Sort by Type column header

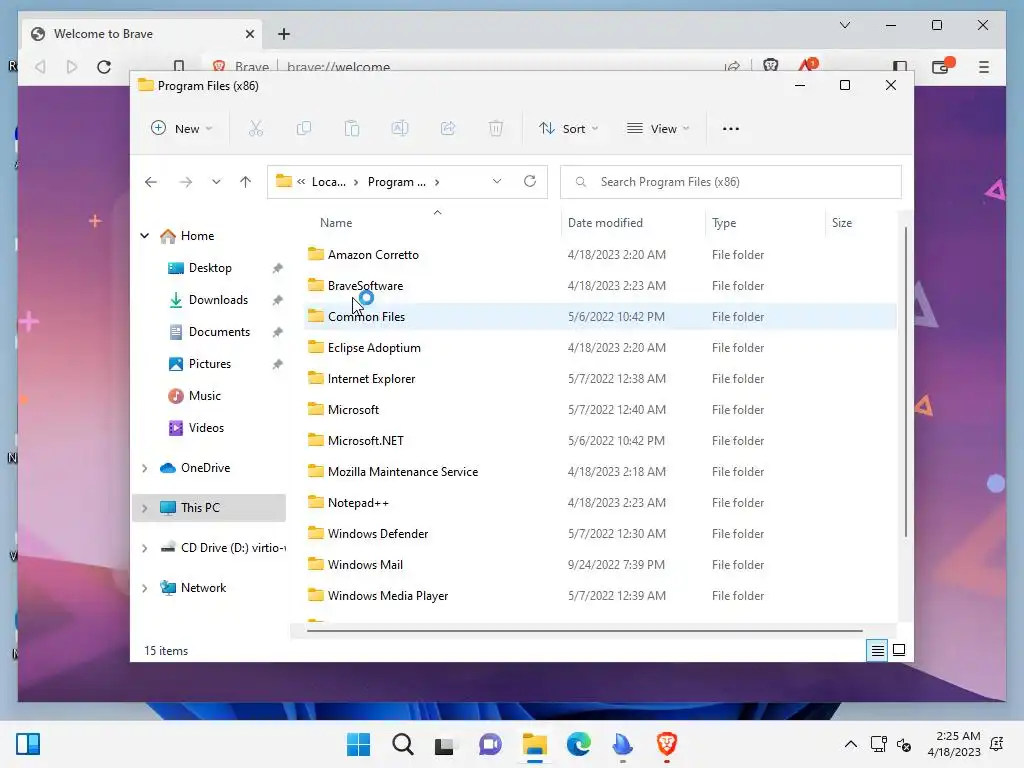tap(724, 223)
